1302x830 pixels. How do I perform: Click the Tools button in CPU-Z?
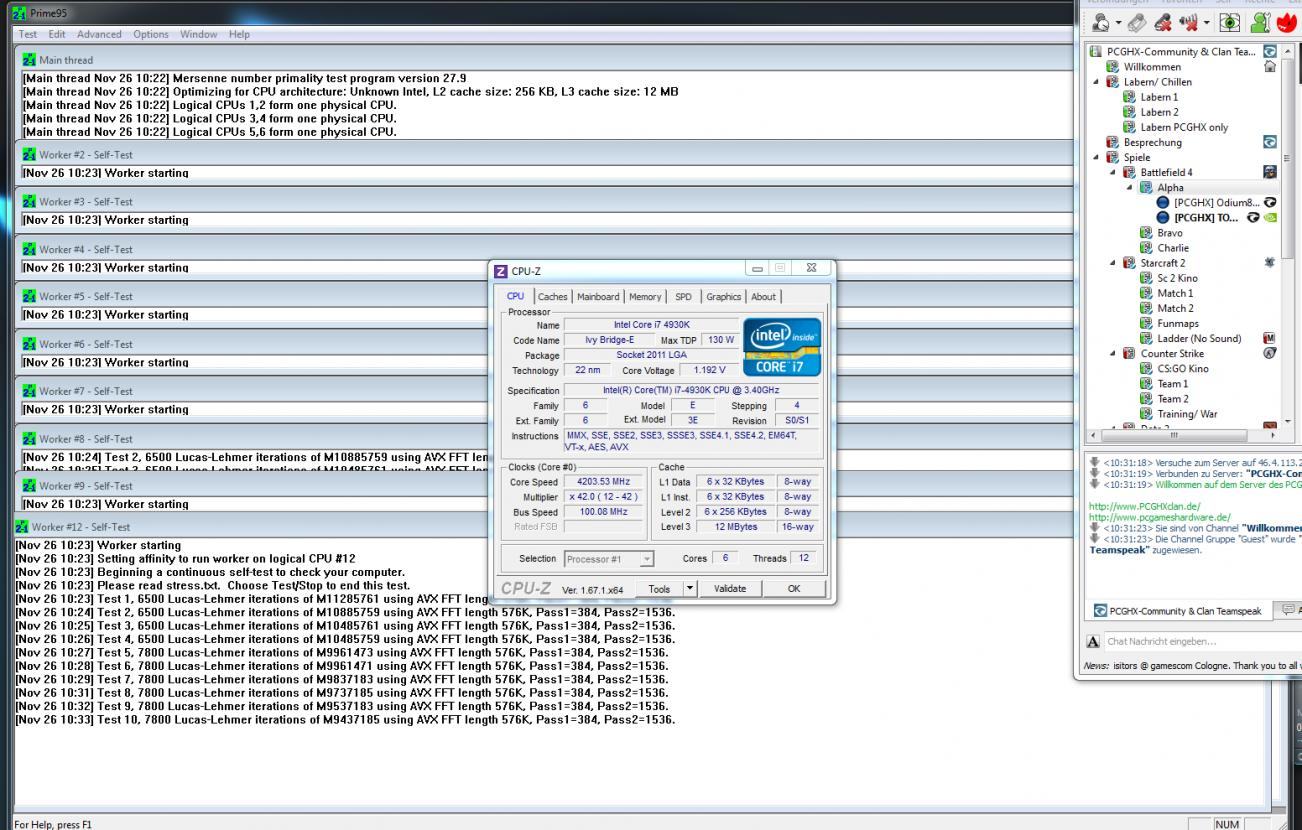658,589
